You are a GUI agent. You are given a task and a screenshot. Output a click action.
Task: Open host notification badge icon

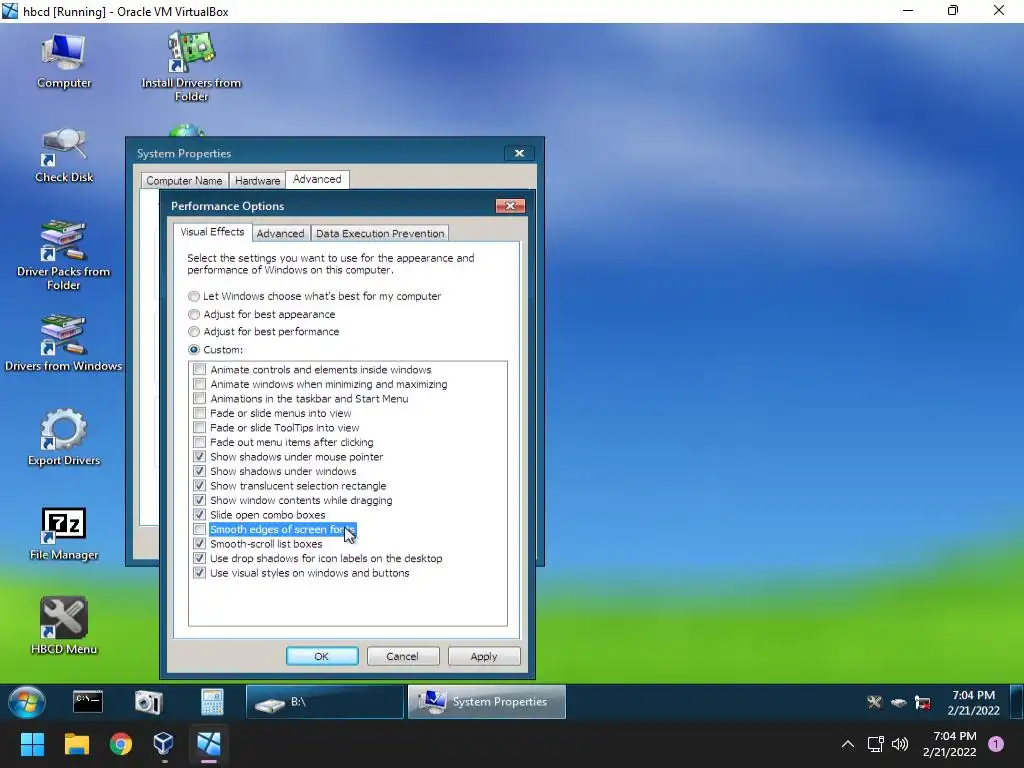coord(996,744)
